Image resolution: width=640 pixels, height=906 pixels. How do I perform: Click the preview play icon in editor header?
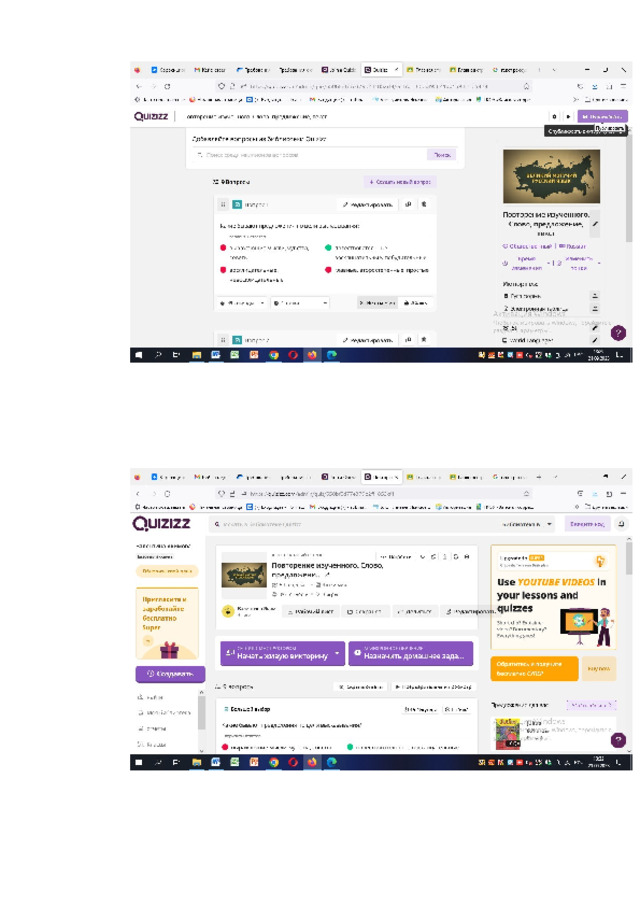click(x=568, y=117)
